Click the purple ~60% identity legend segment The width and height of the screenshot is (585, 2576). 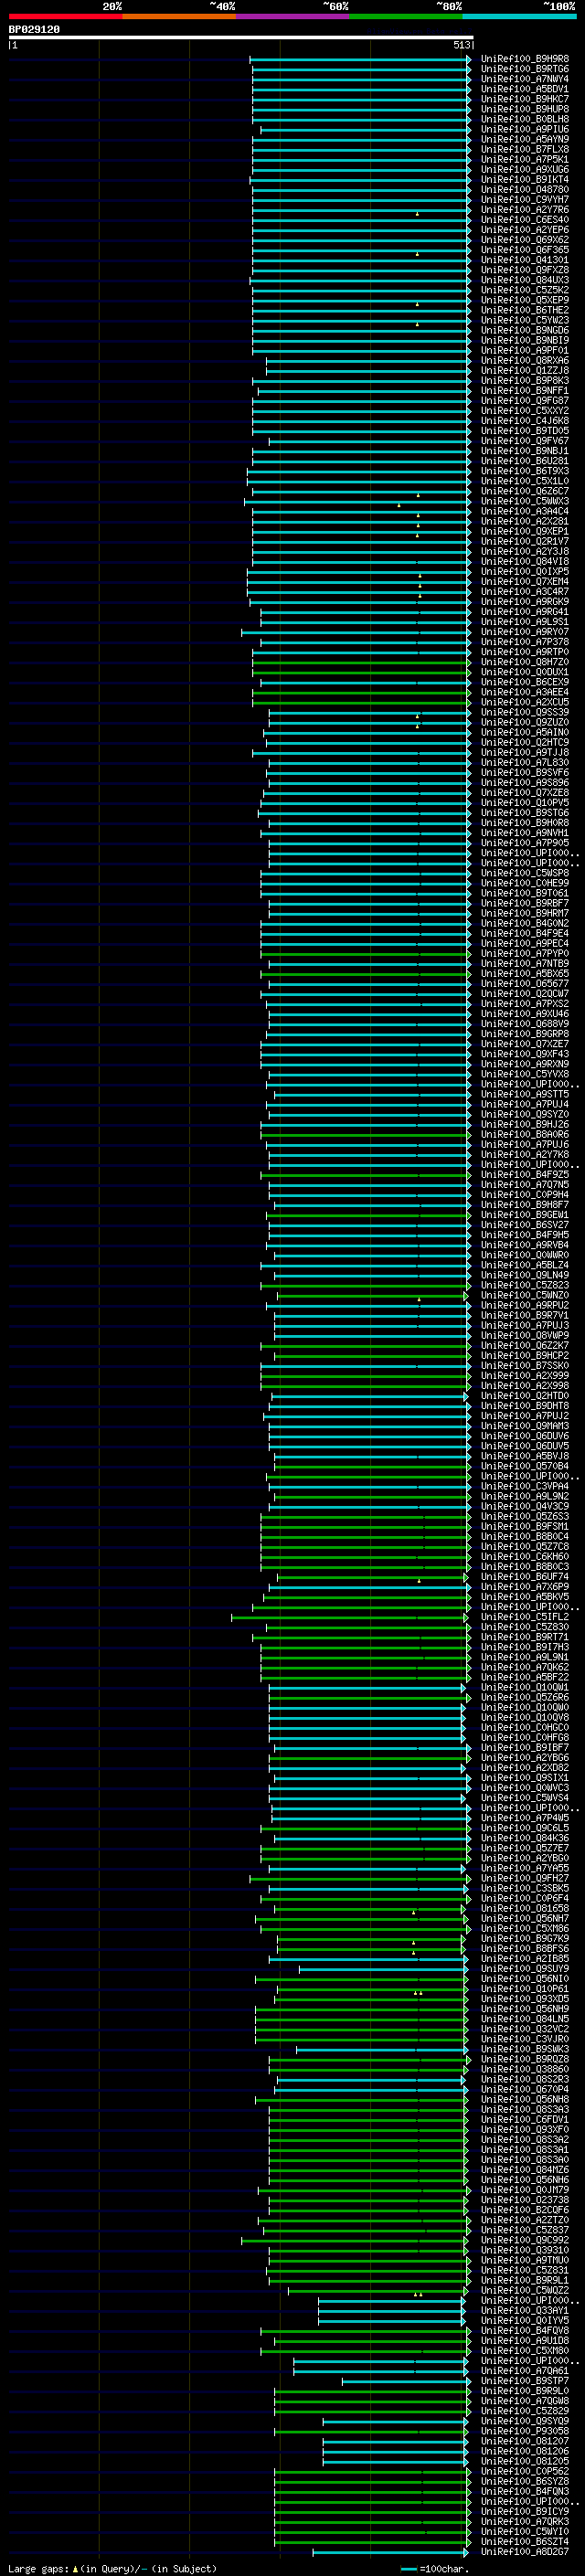pyautogui.click(x=292, y=16)
